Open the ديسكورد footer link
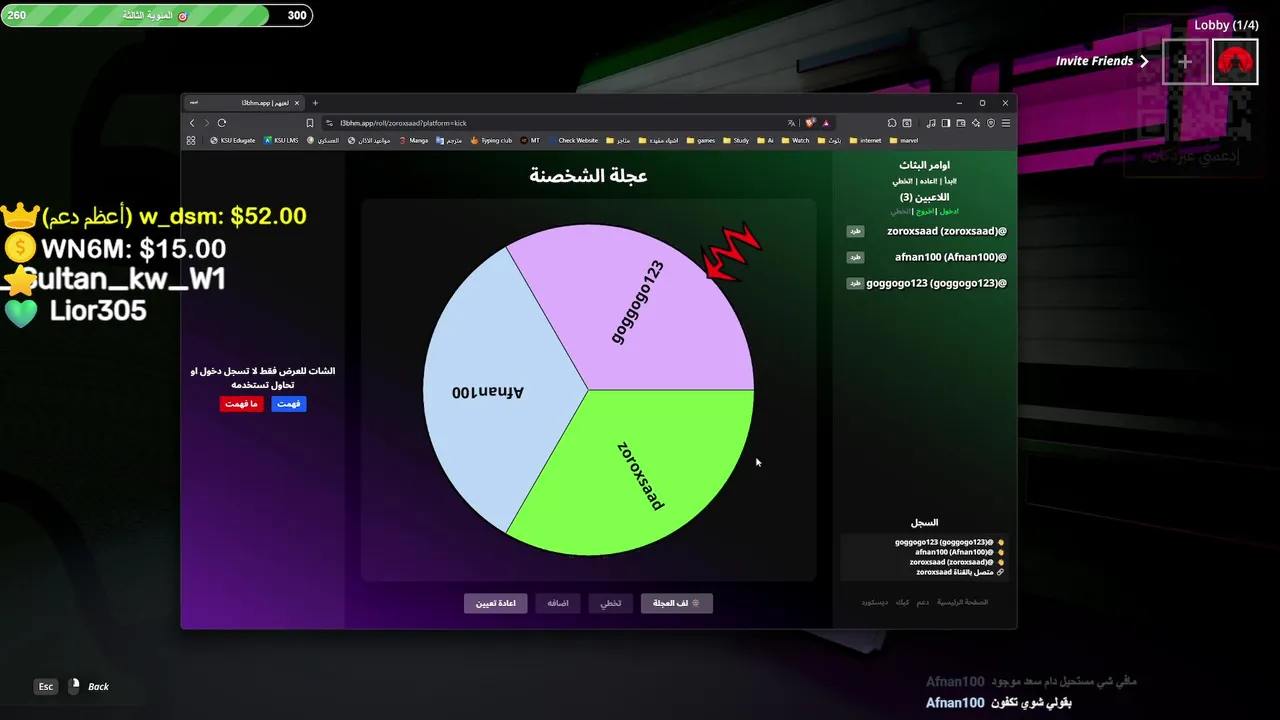 (x=875, y=602)
